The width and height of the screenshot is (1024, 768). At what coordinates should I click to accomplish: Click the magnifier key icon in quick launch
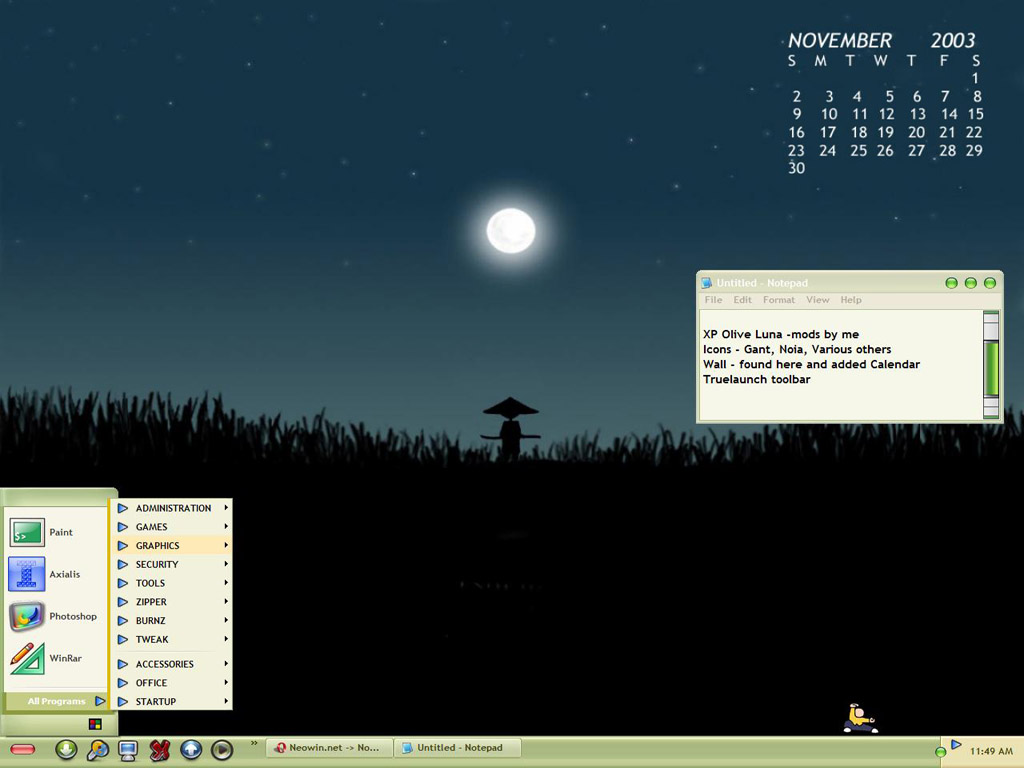(x=97, y=749)
